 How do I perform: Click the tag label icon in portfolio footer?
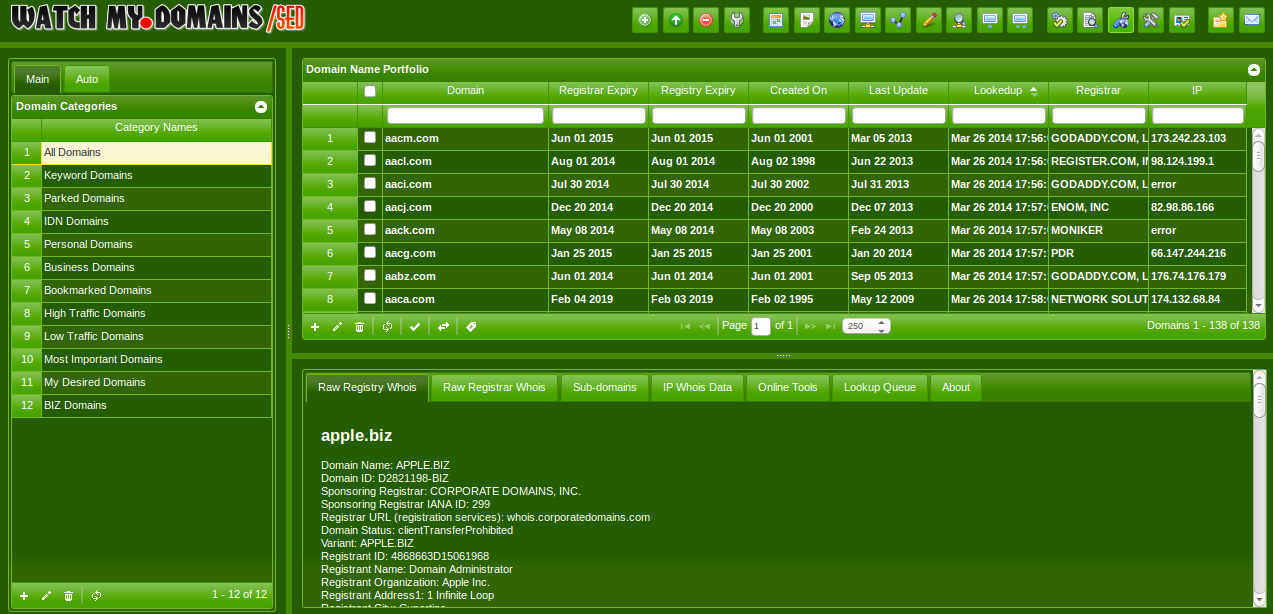pos(471,326)
